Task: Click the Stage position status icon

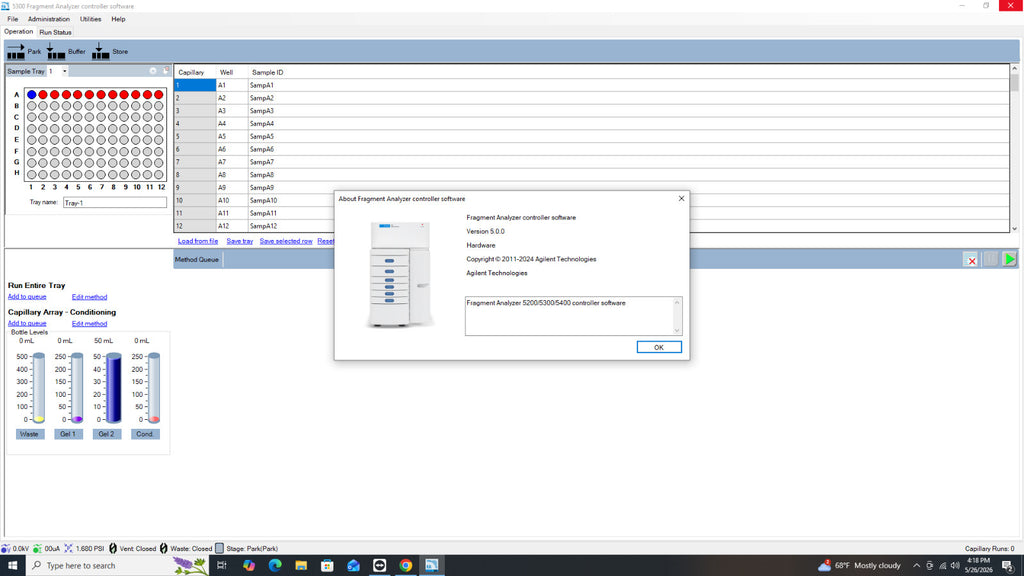Action: pos(219,549)
